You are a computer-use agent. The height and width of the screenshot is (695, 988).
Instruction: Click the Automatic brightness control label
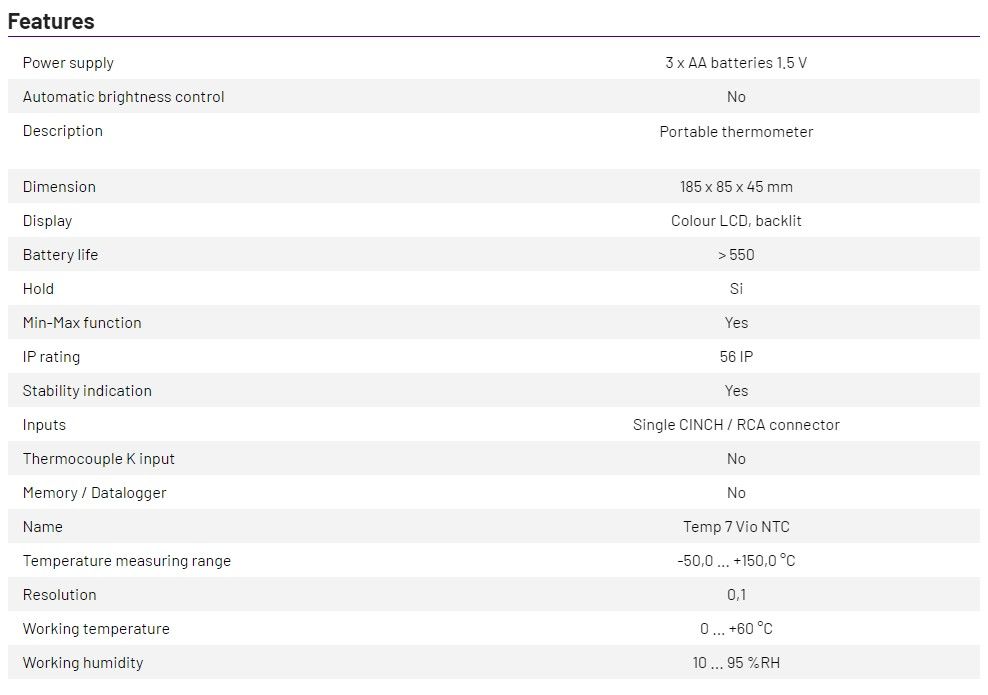123,97
